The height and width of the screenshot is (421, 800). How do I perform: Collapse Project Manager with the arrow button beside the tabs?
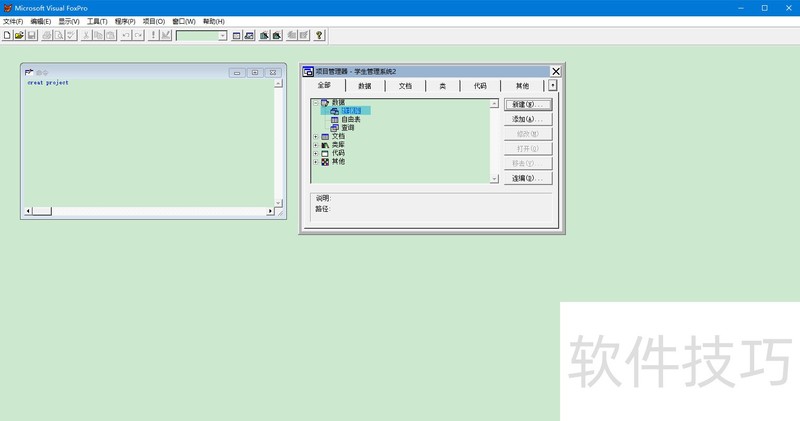point(553,85)
